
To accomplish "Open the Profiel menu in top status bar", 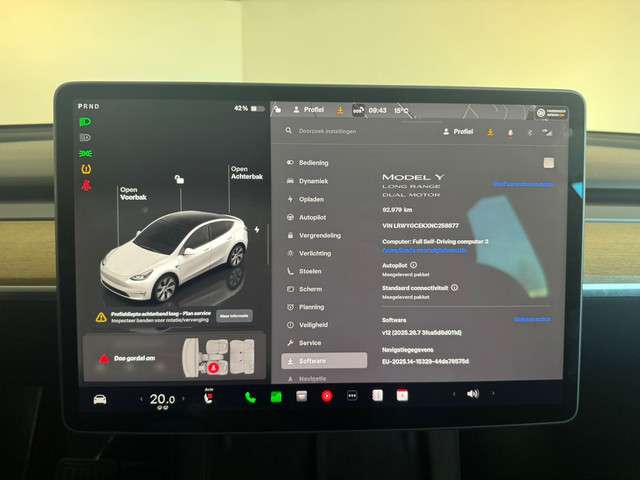I will (308, 109).
